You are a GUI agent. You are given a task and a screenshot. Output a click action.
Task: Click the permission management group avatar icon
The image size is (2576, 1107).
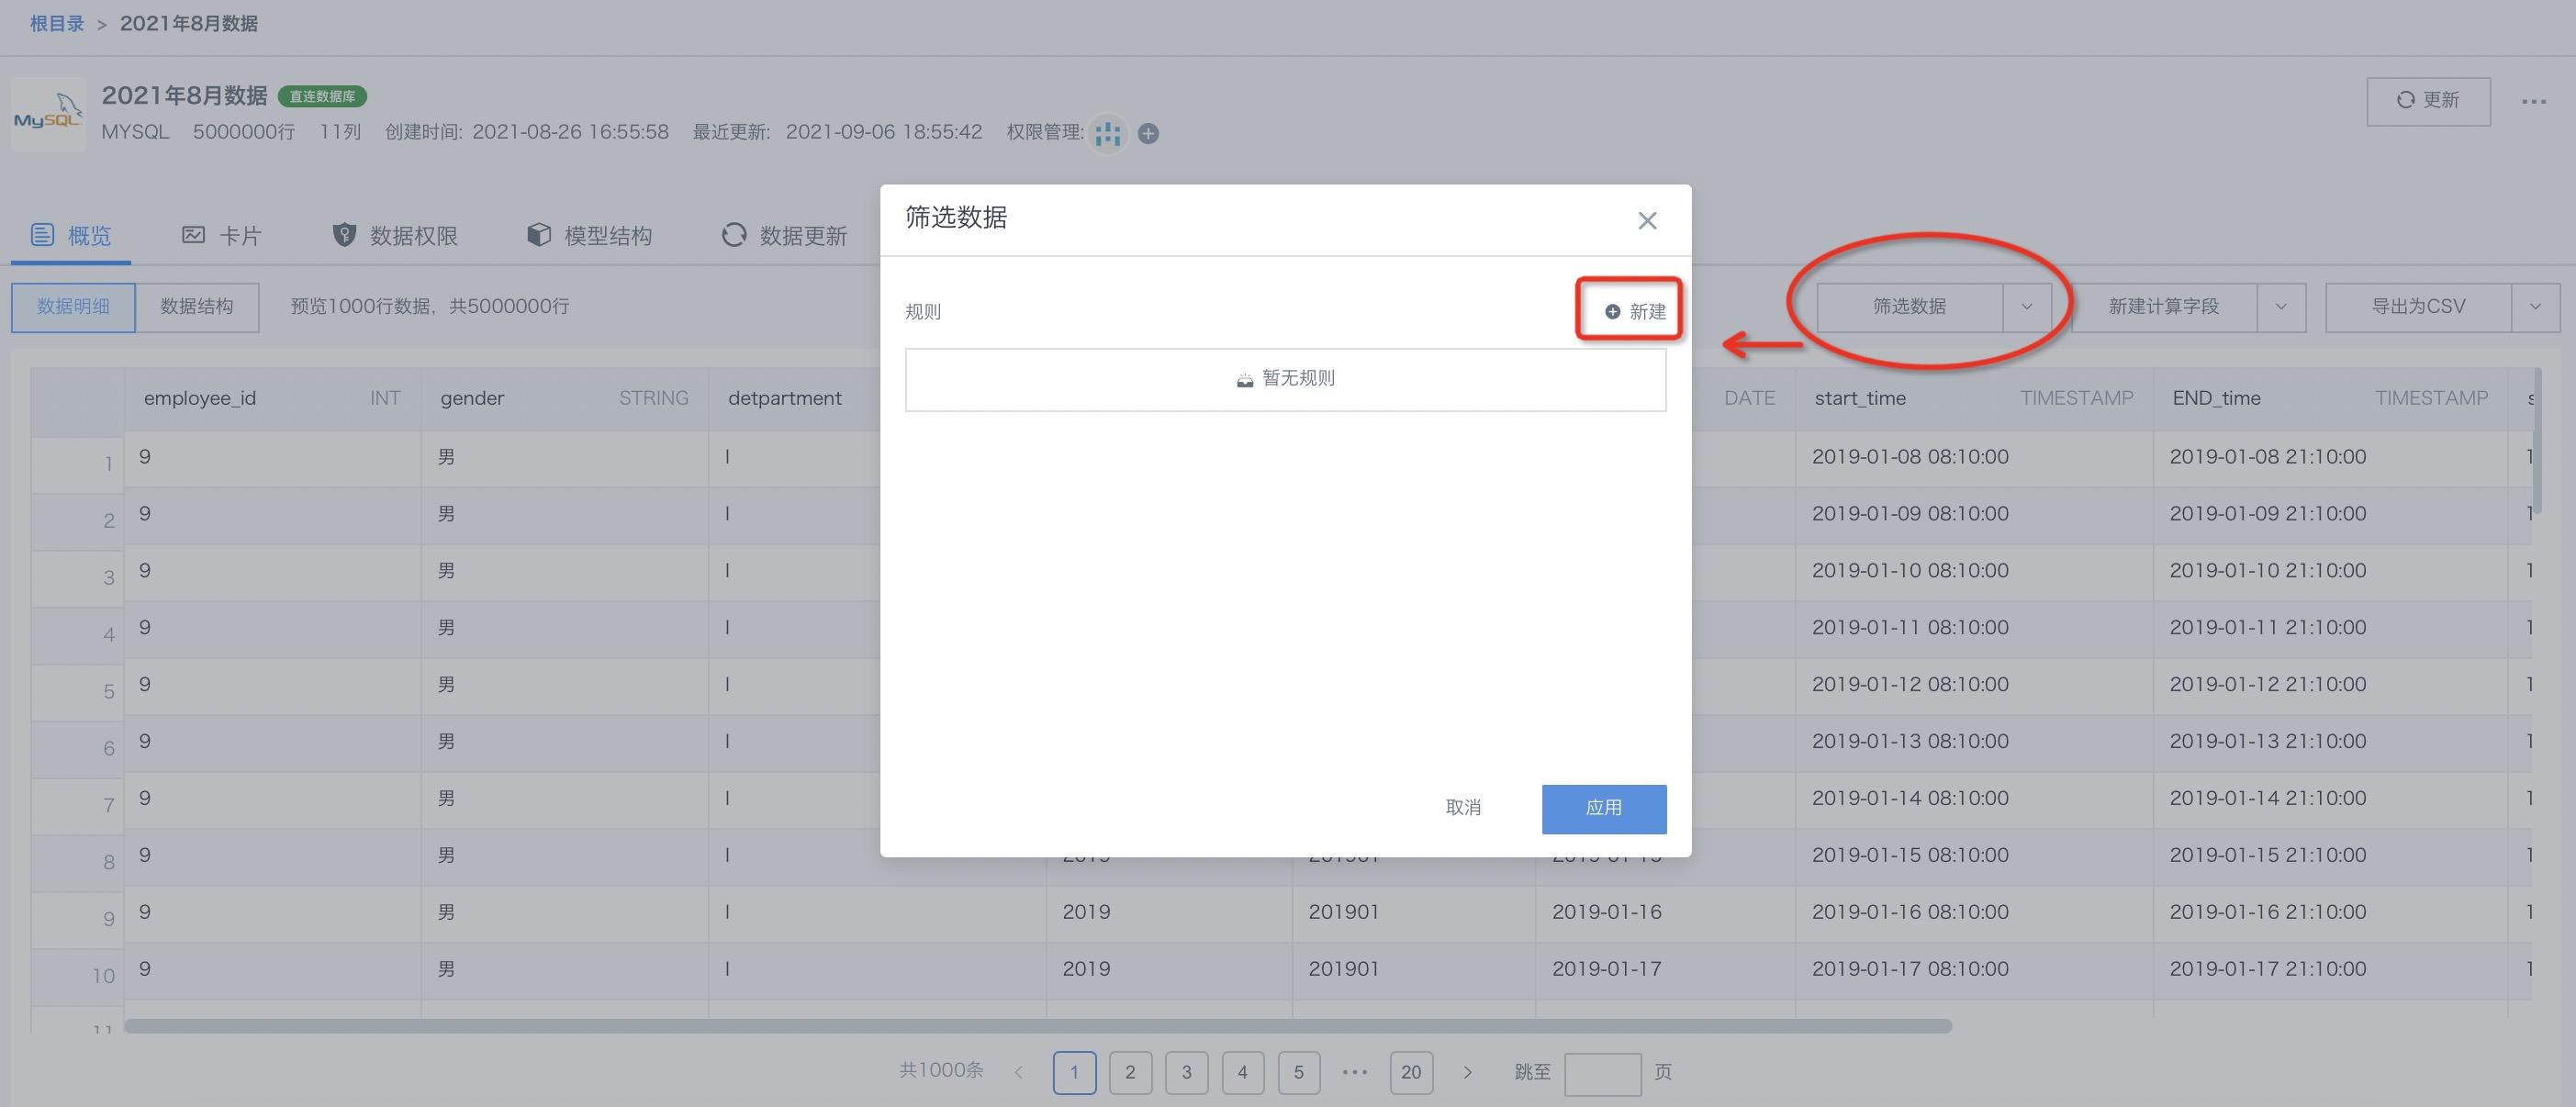(1108, 133)
